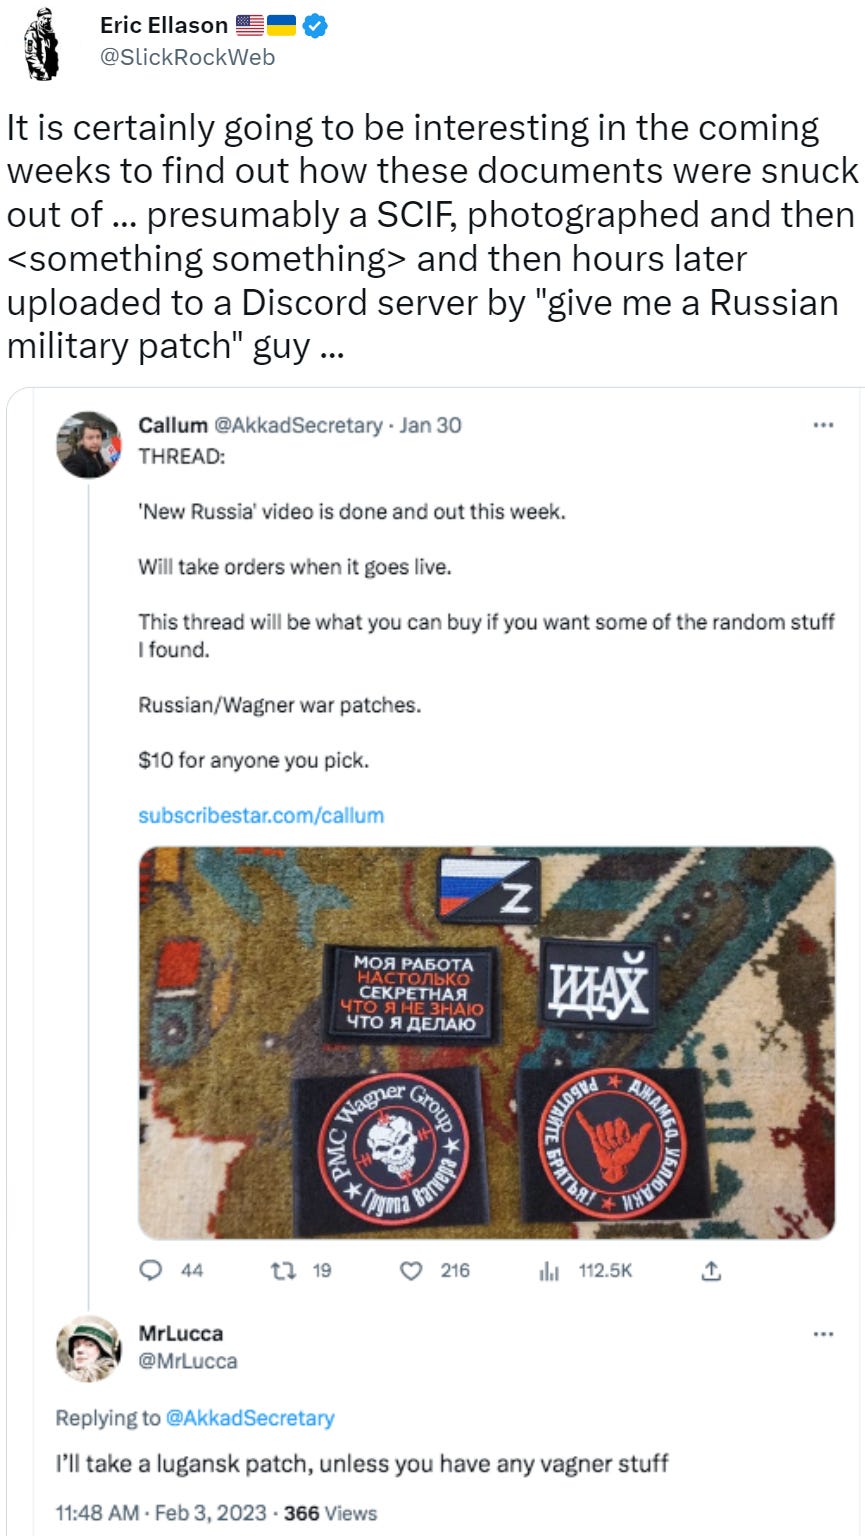The height and width of the screenshot is (1536, 865).
Task: Open the view count analytics icon
Action: coord(548,1270)
